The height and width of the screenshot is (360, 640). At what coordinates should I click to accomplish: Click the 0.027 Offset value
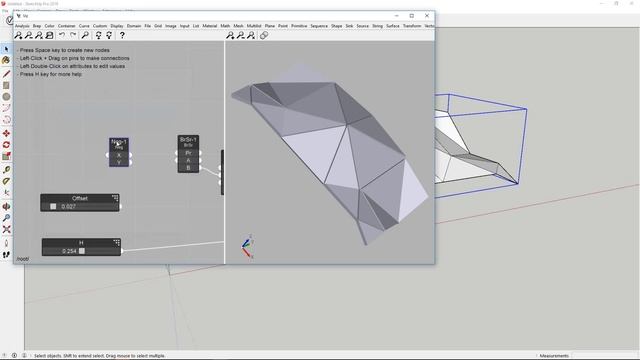pos(68,207)
